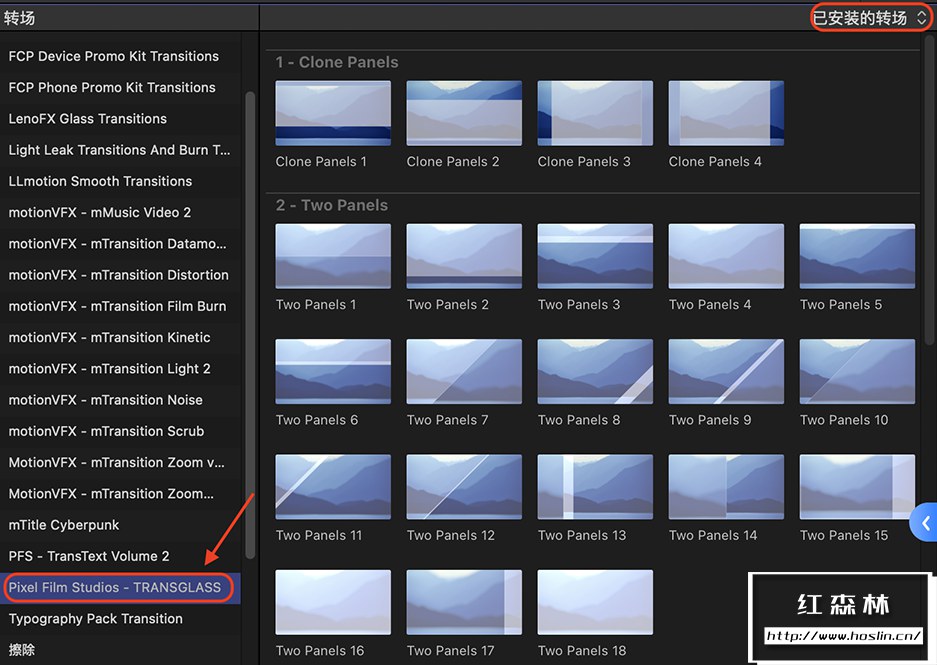Select FCP Phone Promo Kit Transitions category
Screen dimensions: 937x665
point(120,87)
